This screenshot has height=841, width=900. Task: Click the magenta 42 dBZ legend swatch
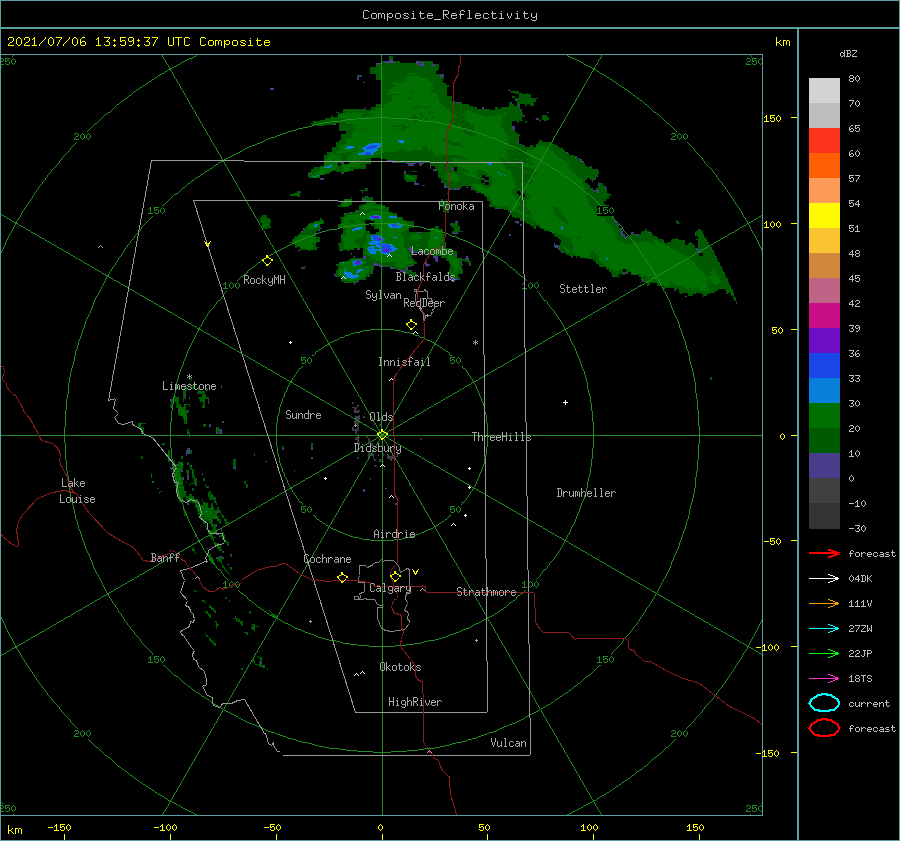pyautogui.click(x=824, y=315)
